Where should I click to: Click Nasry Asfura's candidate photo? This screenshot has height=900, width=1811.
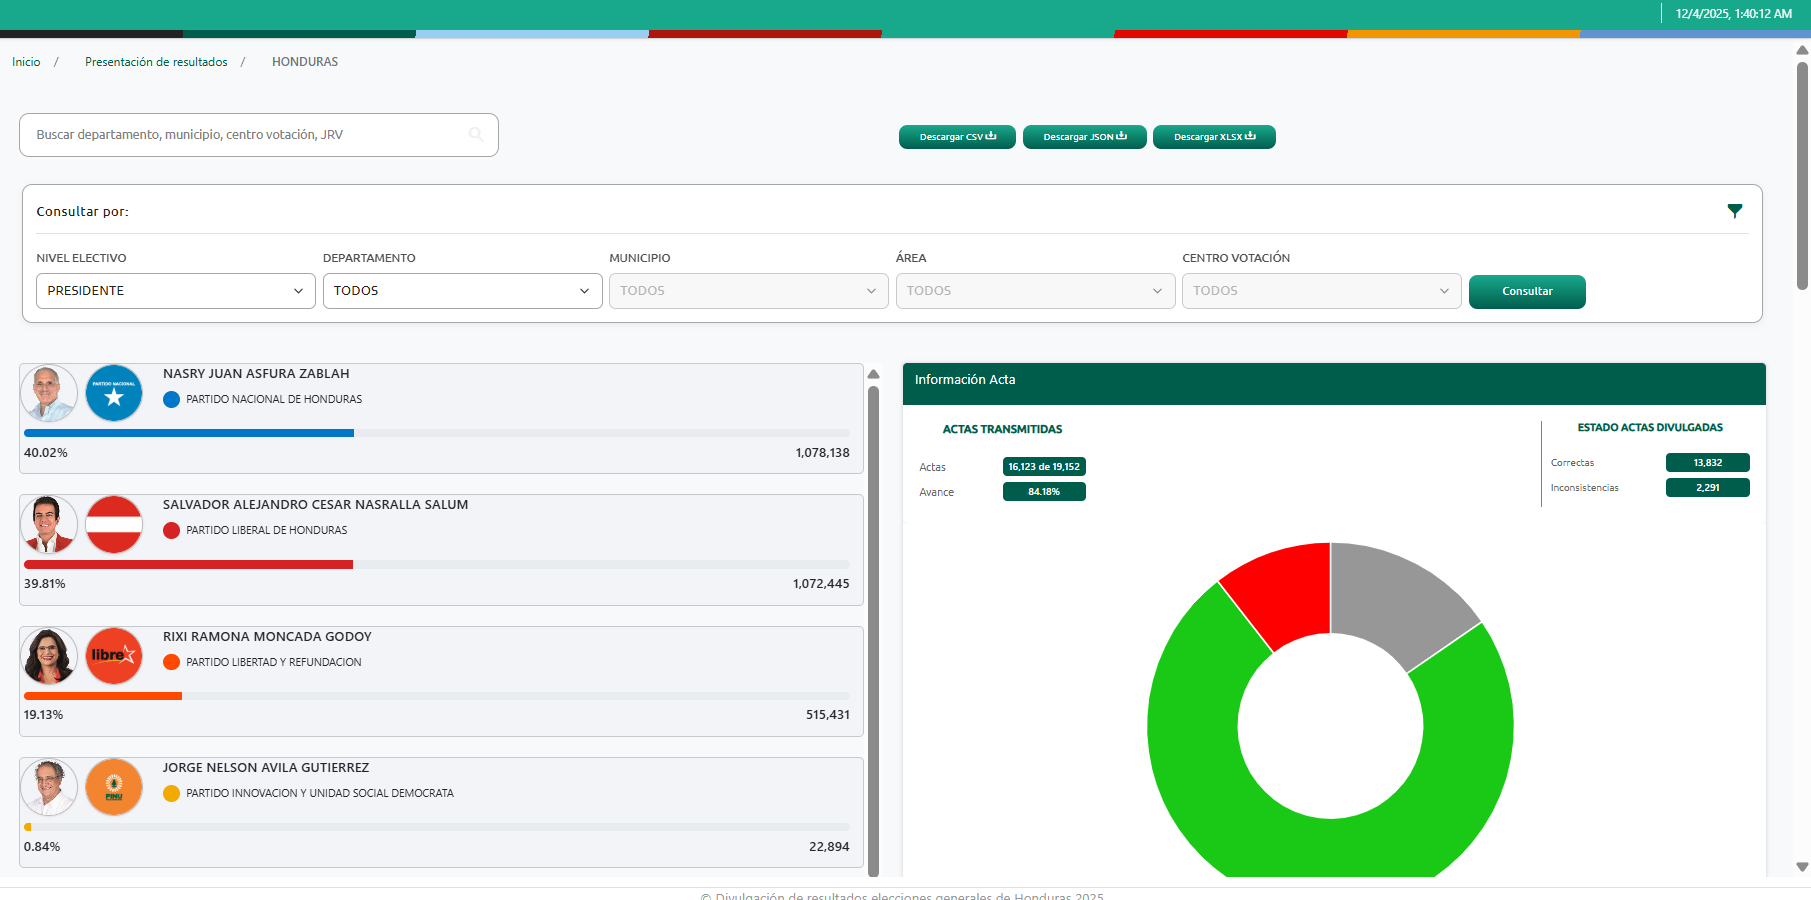pos(49,393)
